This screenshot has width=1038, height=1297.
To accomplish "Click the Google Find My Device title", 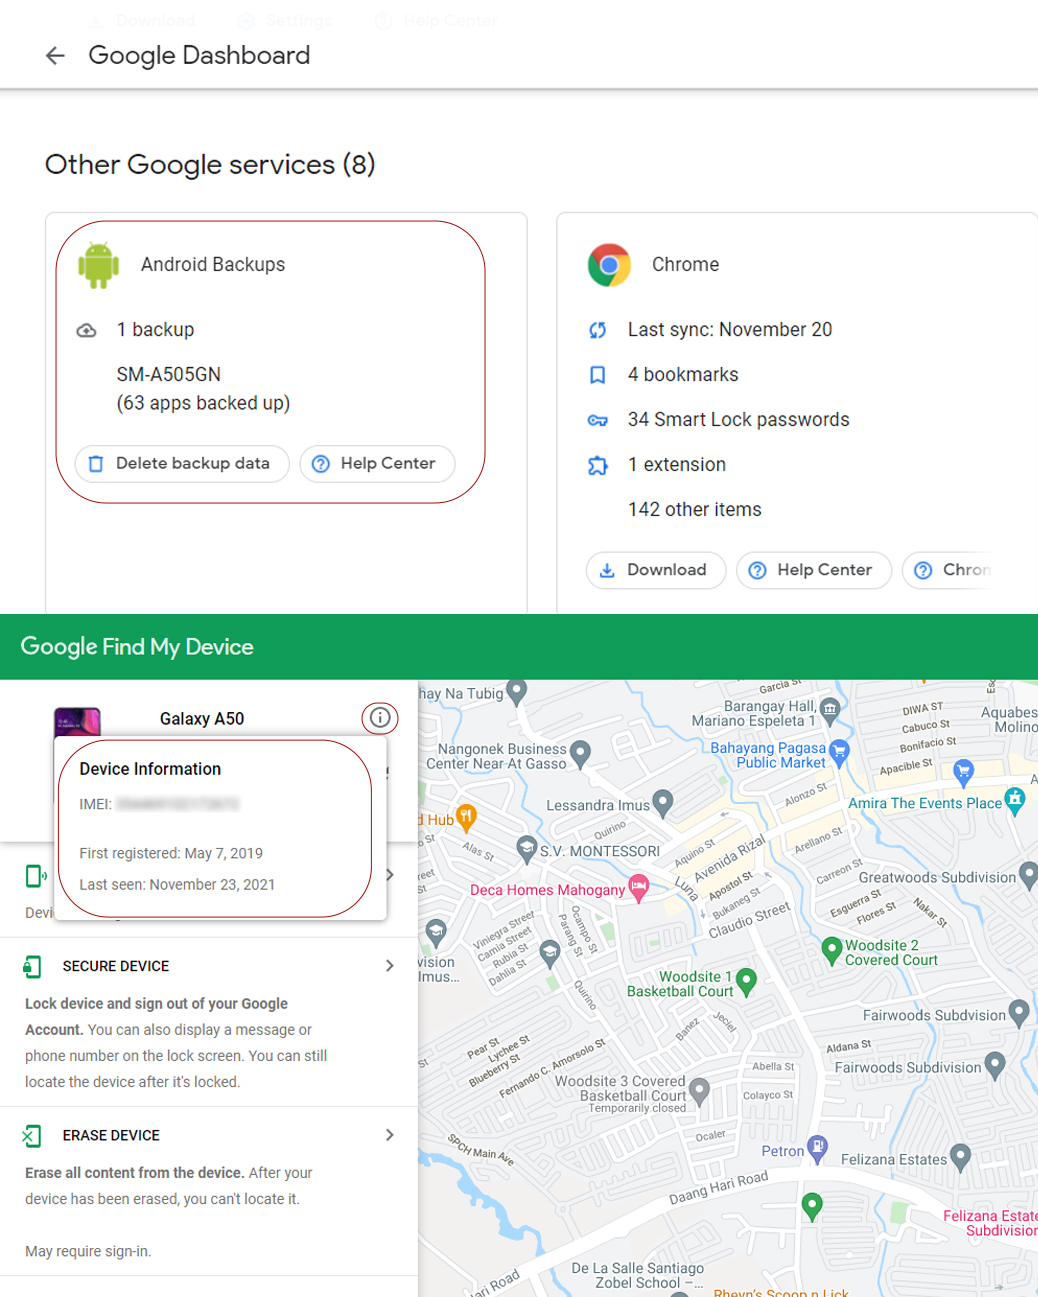I will (x=137, y=647).
